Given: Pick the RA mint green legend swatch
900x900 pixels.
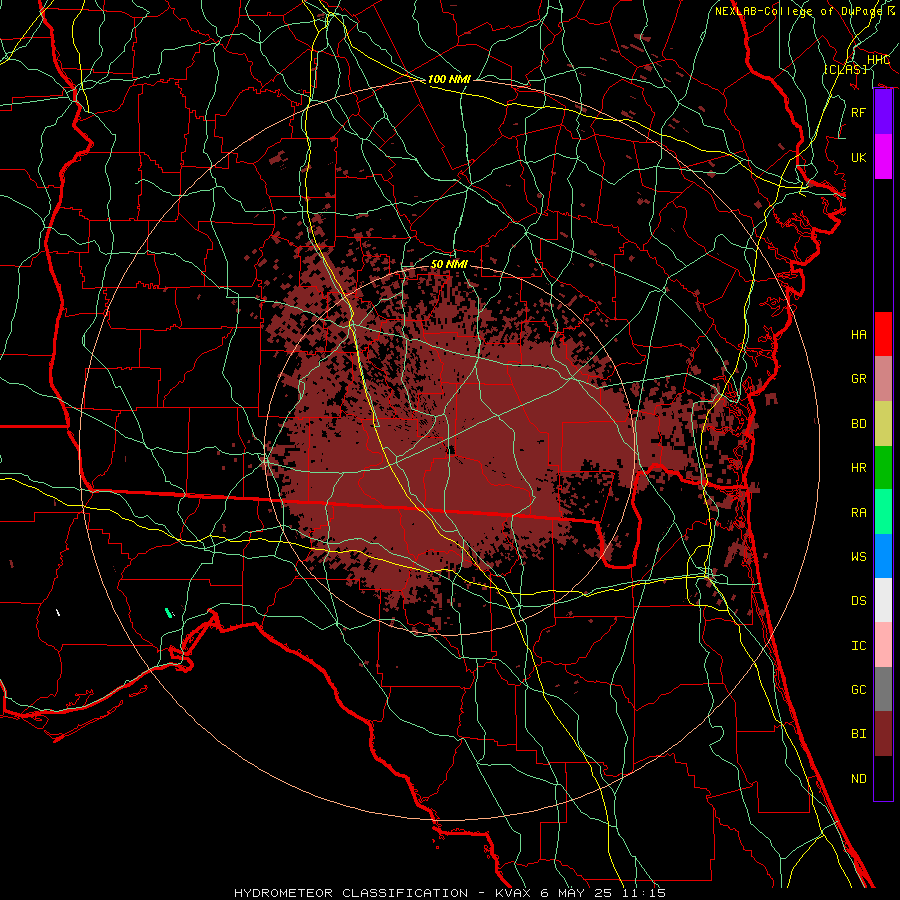Looking at the screenshot, I should [x=883, y=512].
